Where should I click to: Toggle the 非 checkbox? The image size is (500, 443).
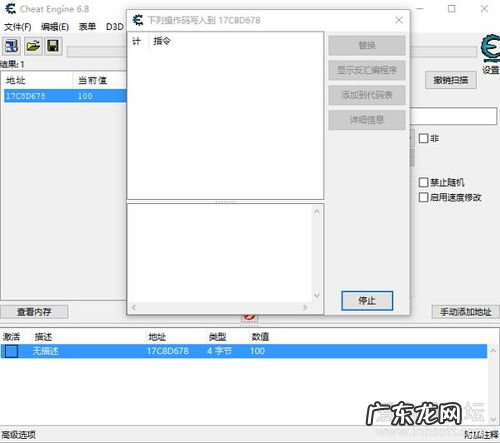click(x=423, y=138)
